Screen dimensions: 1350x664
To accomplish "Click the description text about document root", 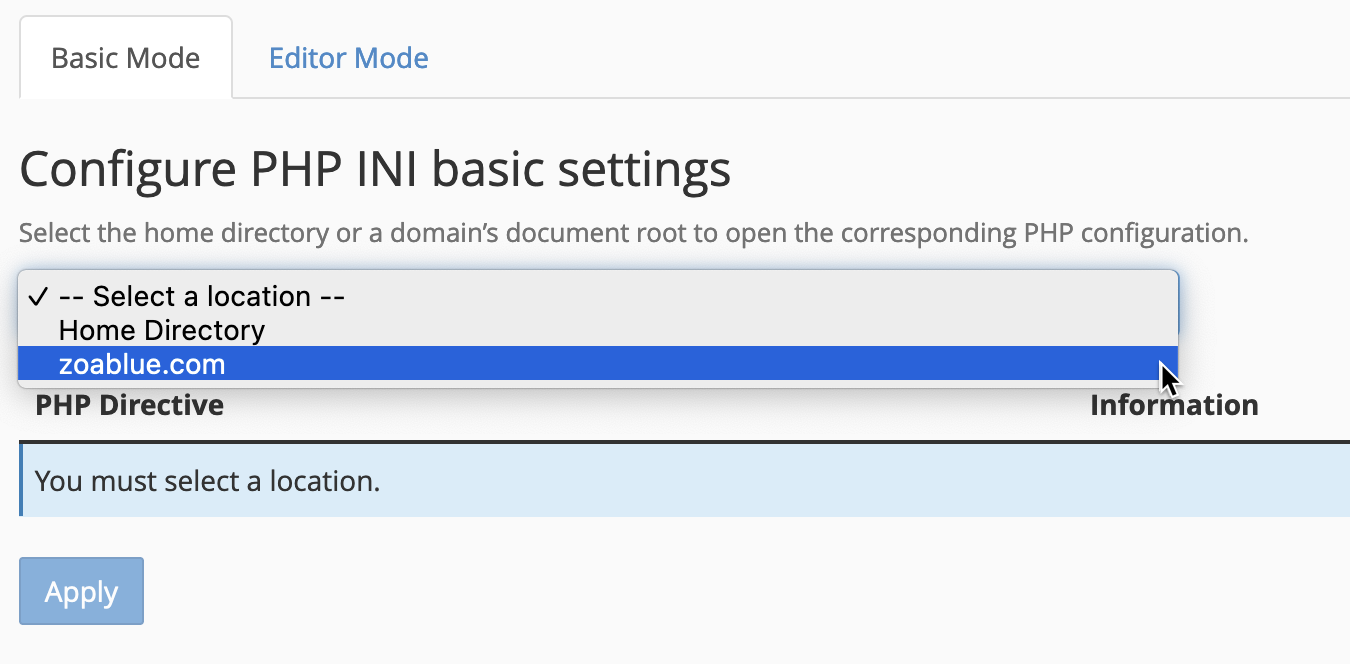I will [633, 234].
